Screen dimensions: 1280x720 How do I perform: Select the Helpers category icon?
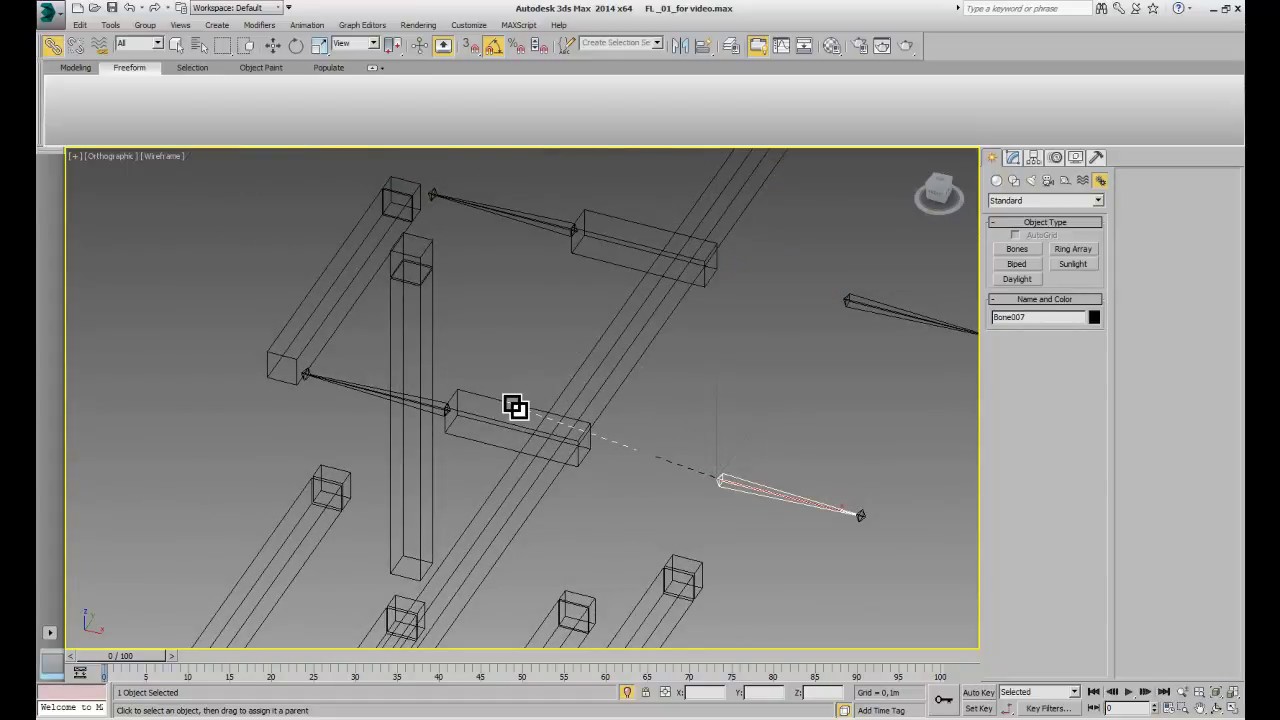tap(1066, 181)
